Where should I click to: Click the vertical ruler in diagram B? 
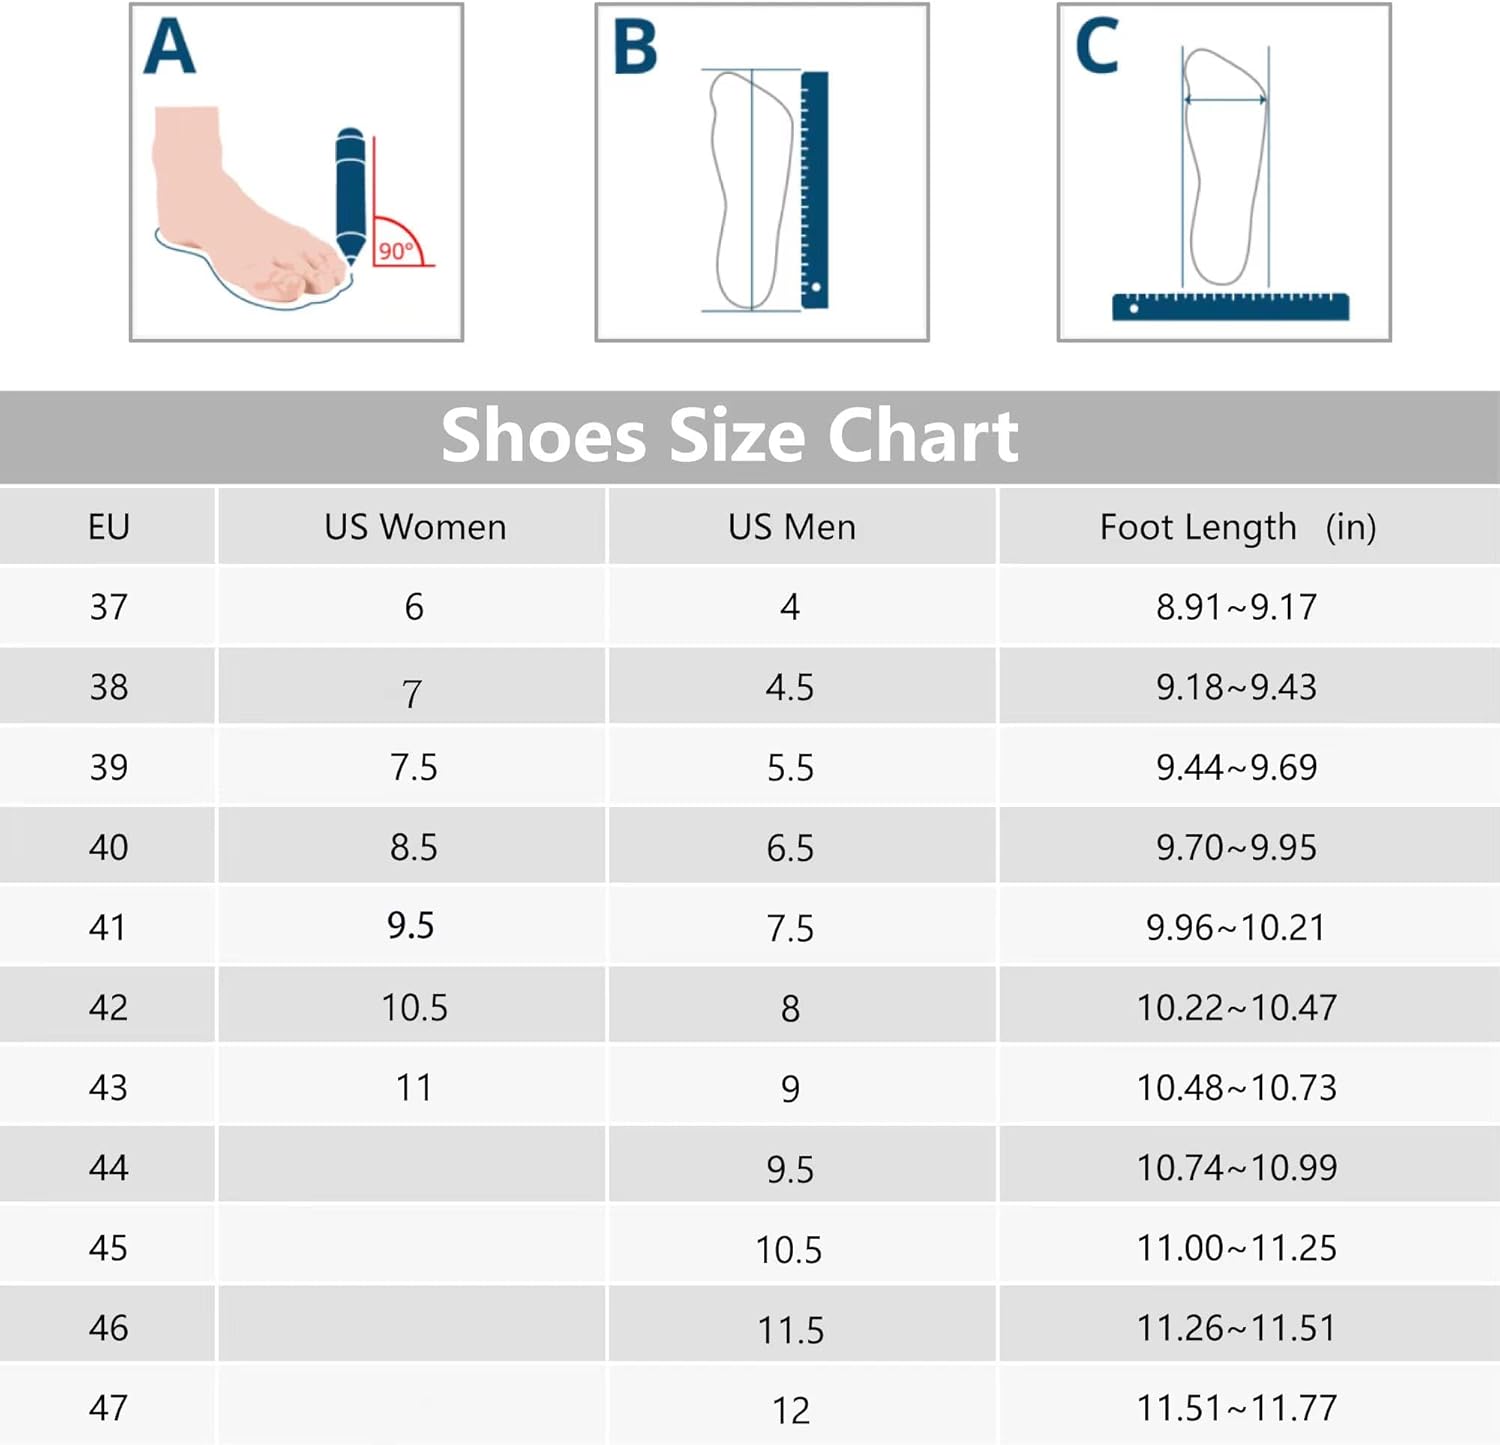coord(814,190)
